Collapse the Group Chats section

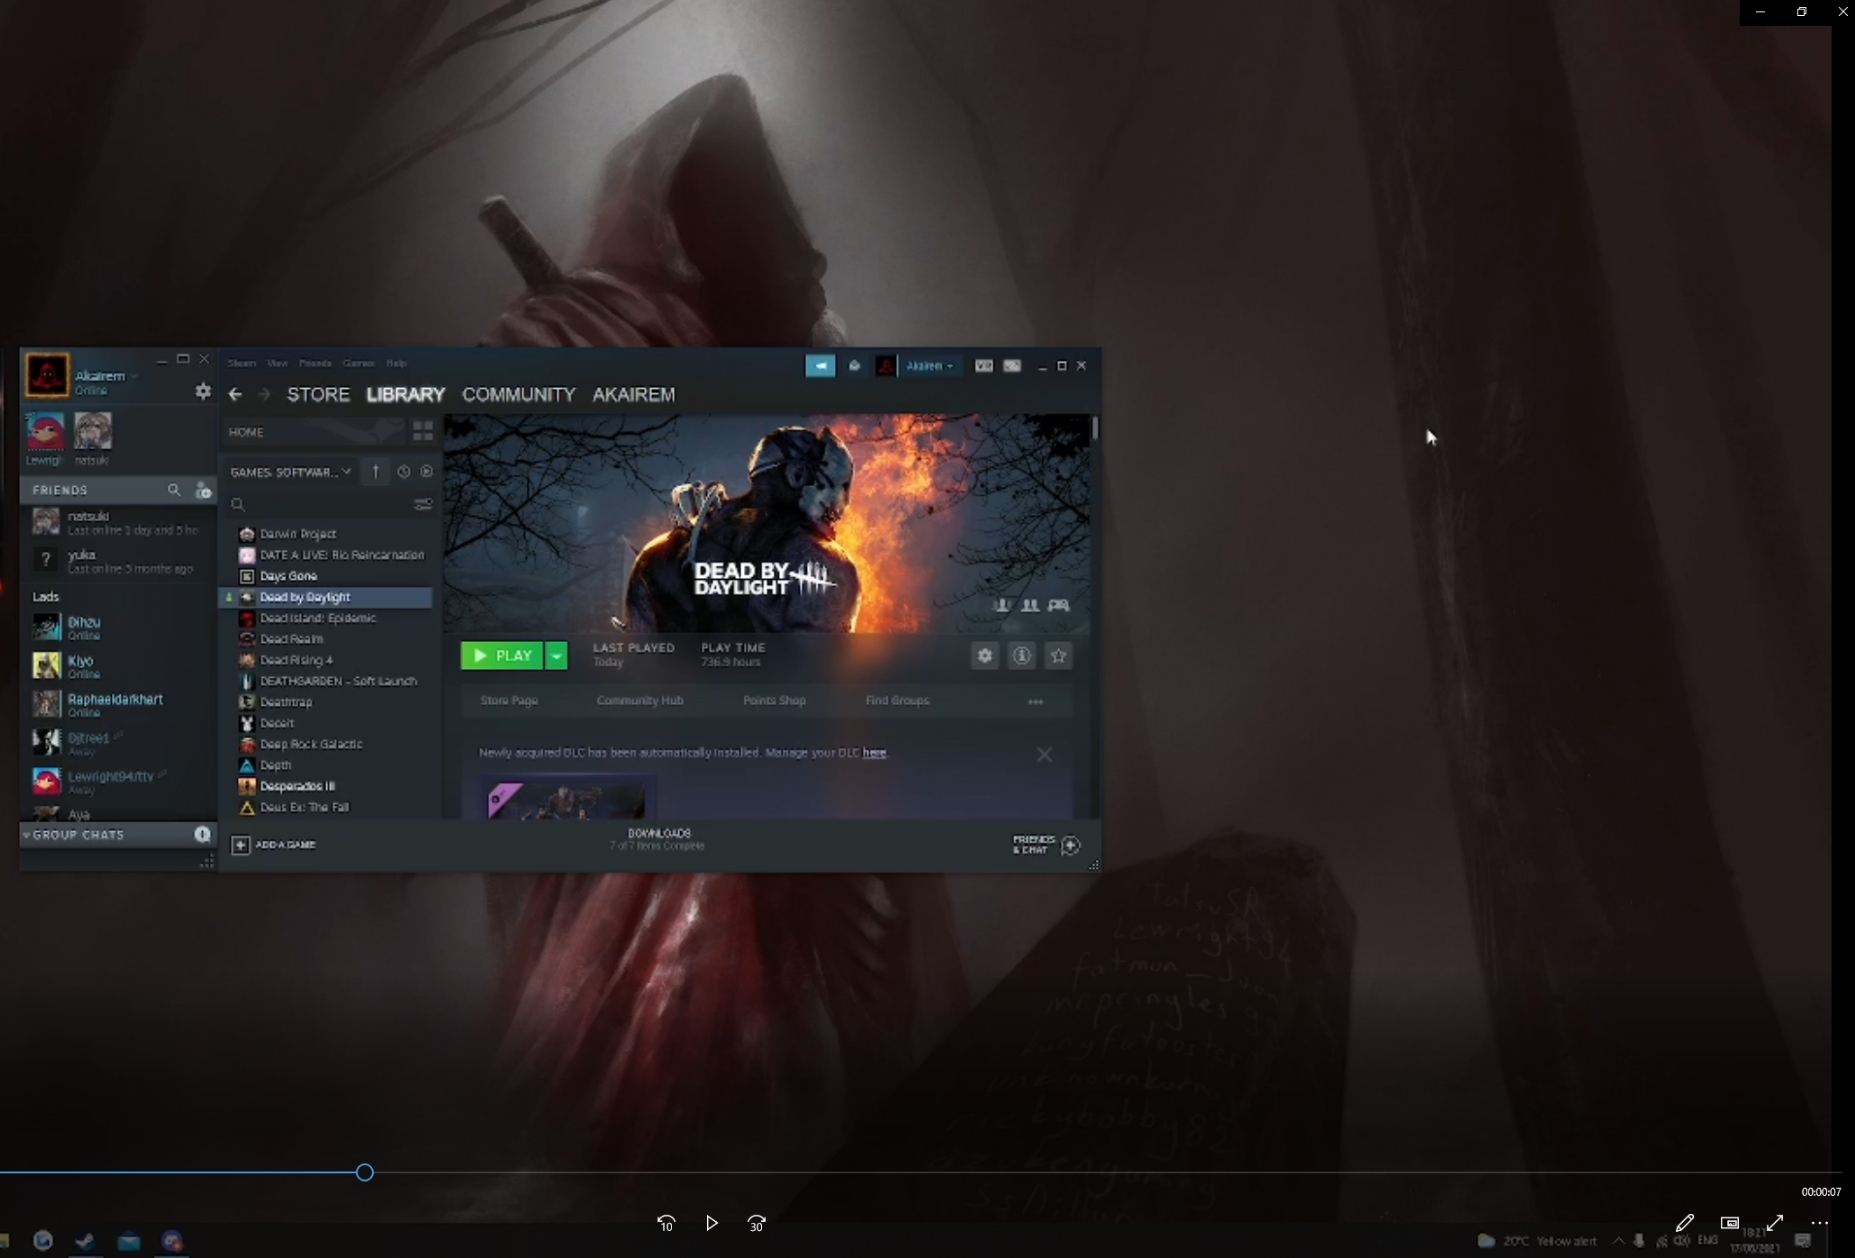(x=27, y=834)
